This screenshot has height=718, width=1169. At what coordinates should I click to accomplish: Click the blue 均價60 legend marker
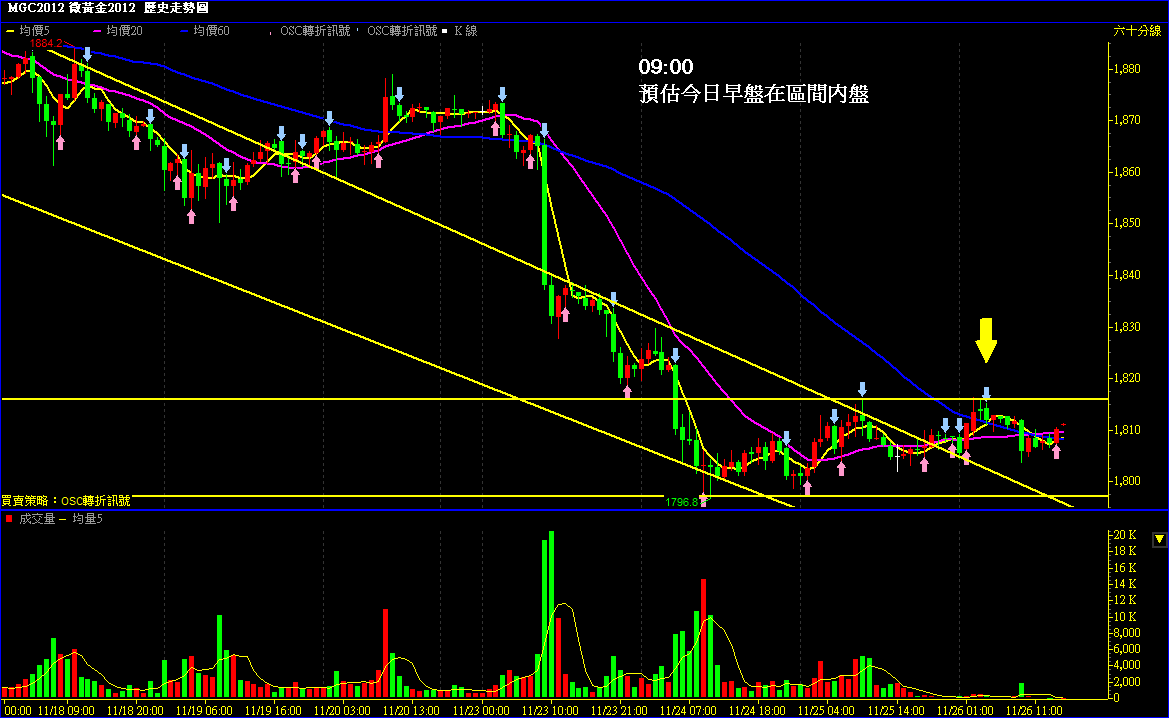(x=184, y=31)
